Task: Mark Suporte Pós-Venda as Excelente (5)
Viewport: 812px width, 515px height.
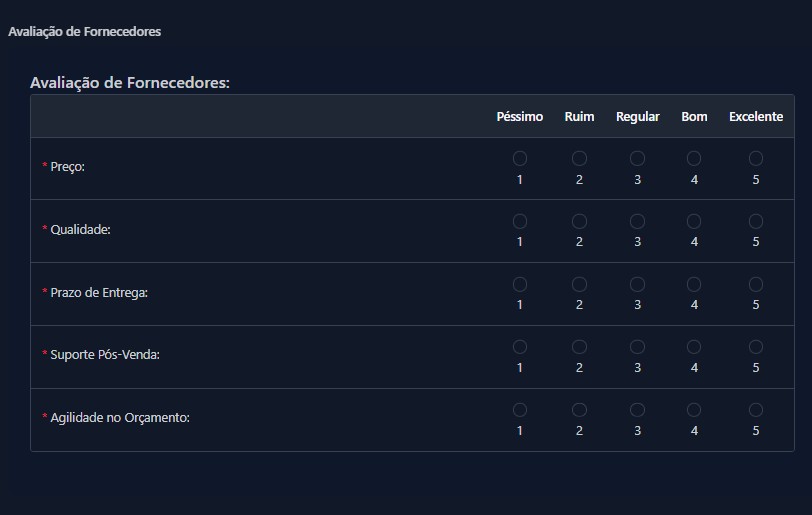Action: (x=756, y=347)
